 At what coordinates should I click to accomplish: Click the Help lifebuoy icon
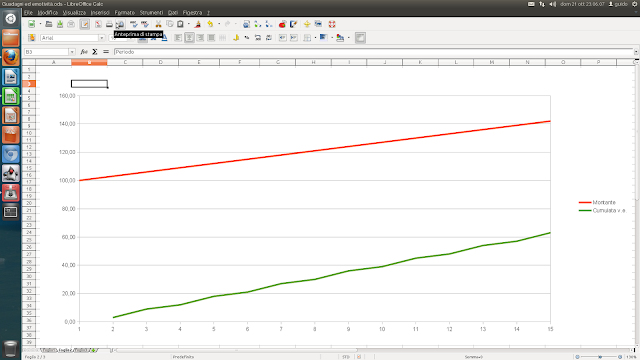332,24
